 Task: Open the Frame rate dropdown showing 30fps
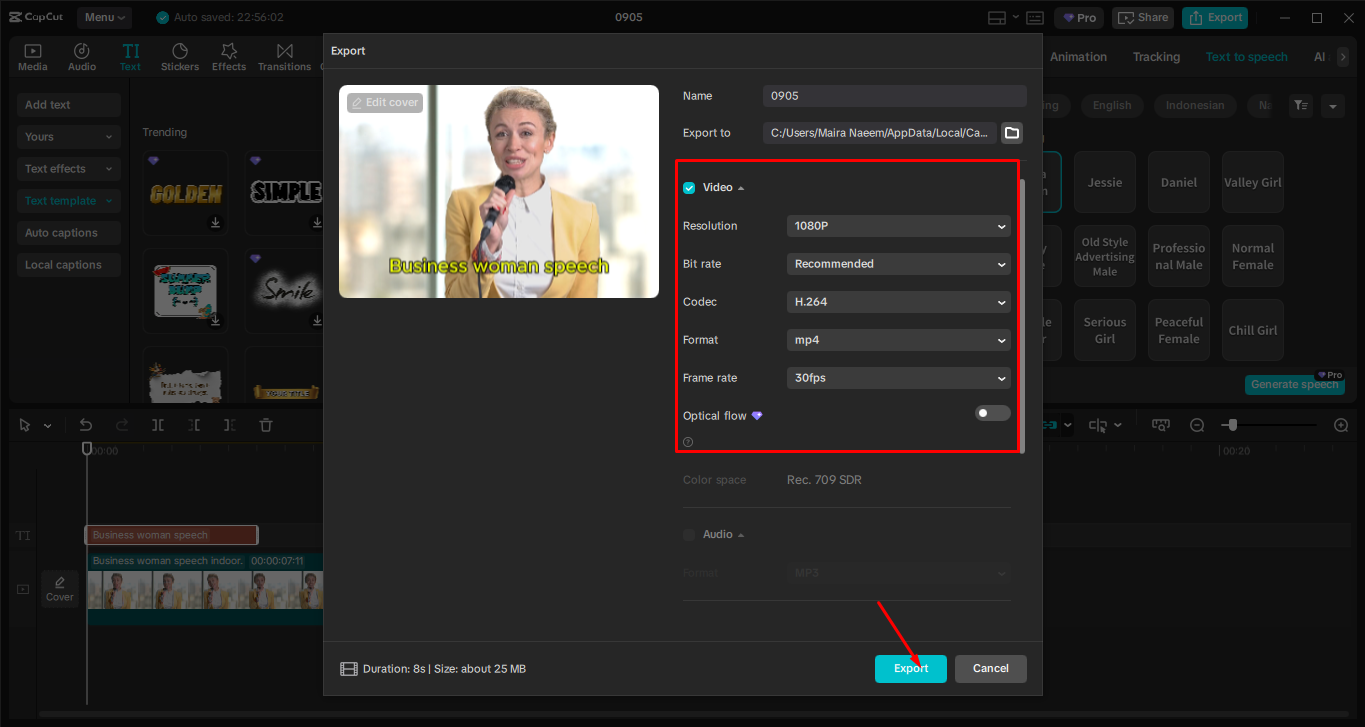click(x=897, y=377)
